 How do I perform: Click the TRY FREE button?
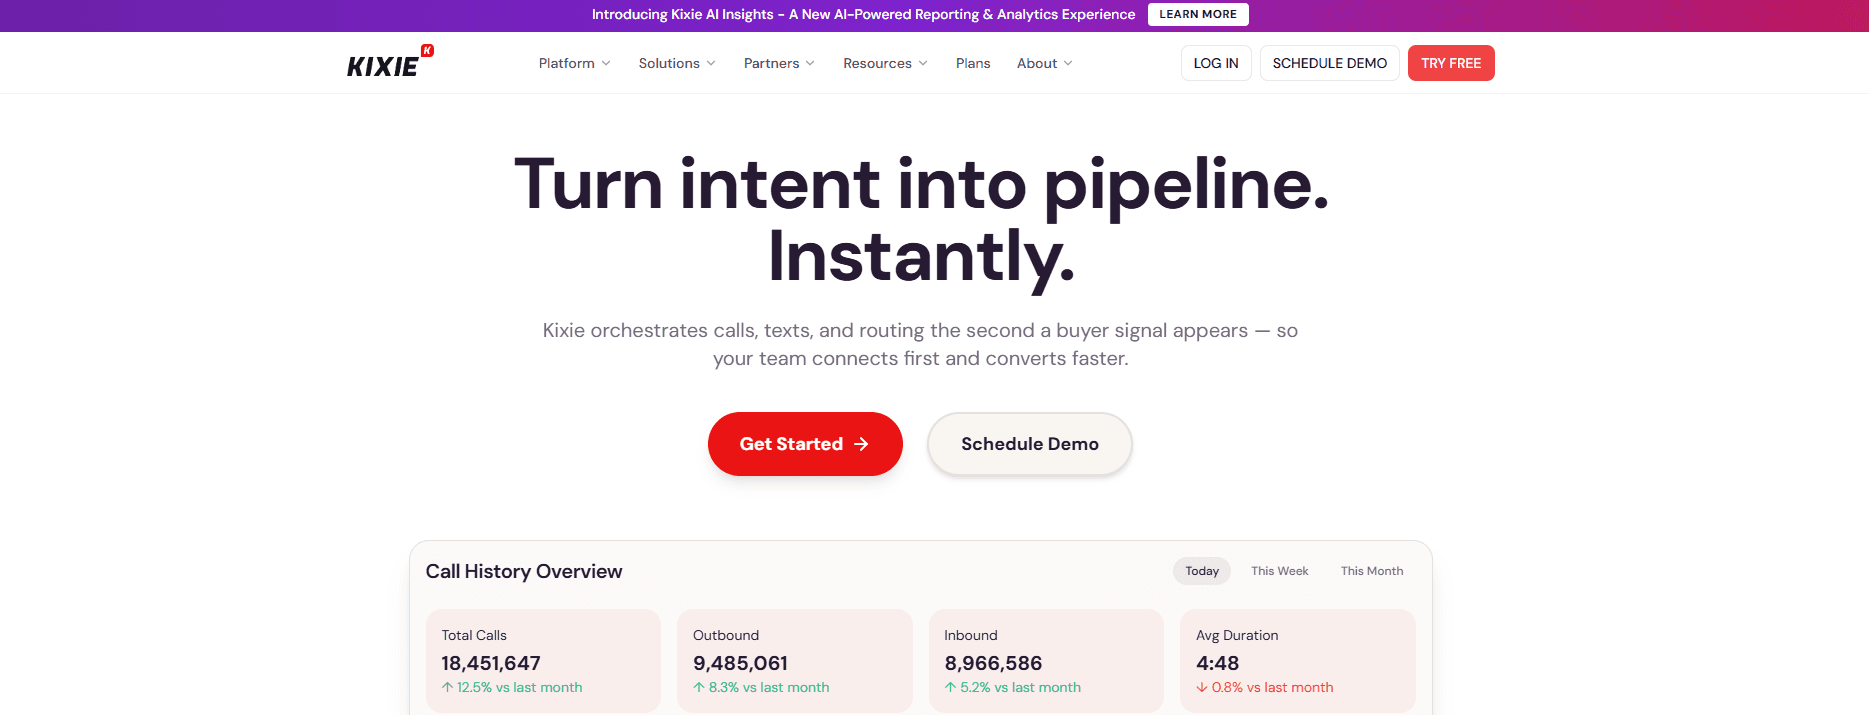tap(1451, 63)
